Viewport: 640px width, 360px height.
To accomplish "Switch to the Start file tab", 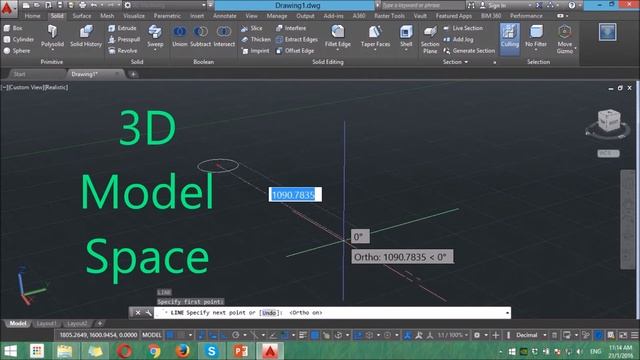I will tap(19, 74).
